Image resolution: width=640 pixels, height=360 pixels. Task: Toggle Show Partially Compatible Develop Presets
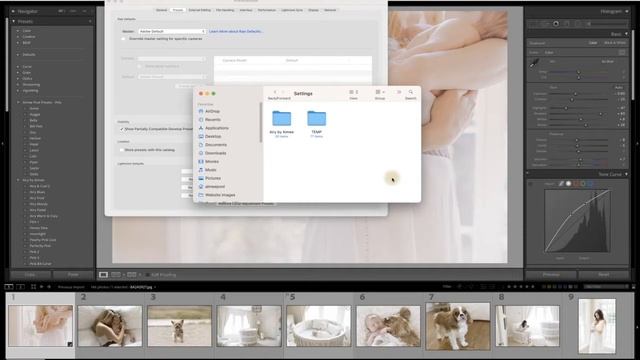(x=122, y=129)
